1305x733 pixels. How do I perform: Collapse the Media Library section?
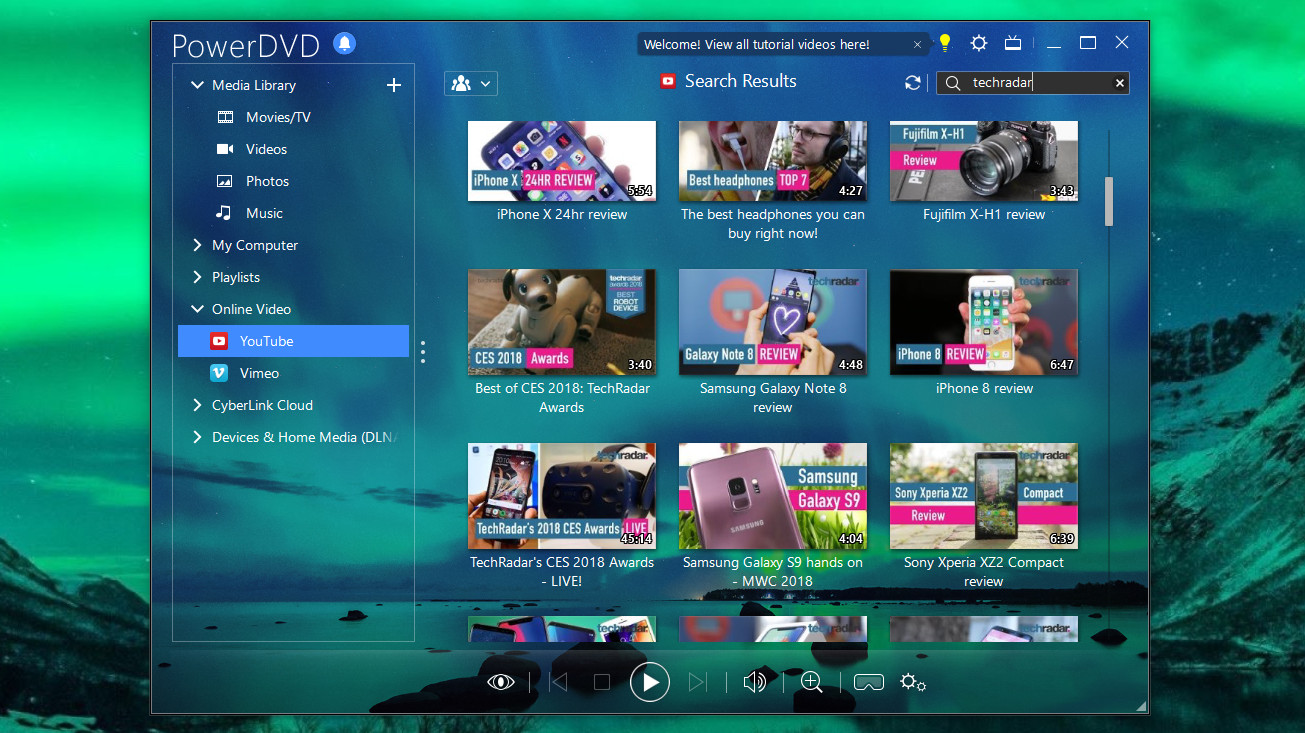point(197,85)
